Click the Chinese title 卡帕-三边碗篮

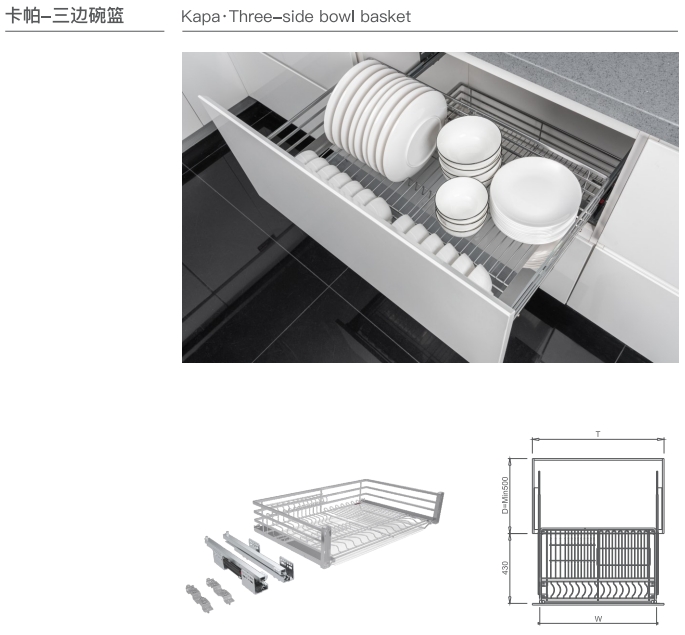65,16
